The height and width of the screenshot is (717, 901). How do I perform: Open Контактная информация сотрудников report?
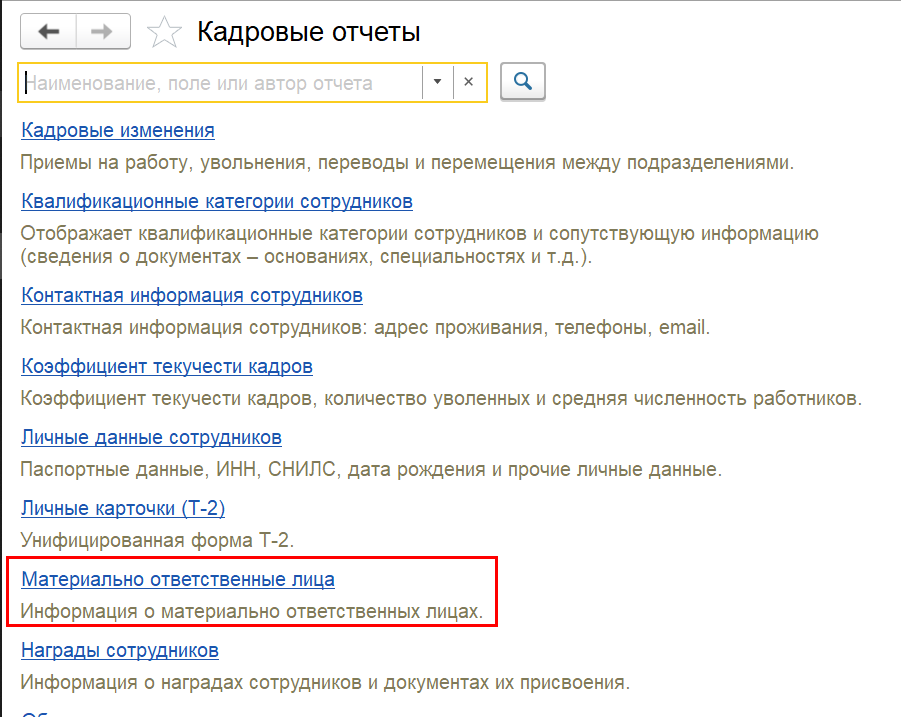click(x=192, y=295)
